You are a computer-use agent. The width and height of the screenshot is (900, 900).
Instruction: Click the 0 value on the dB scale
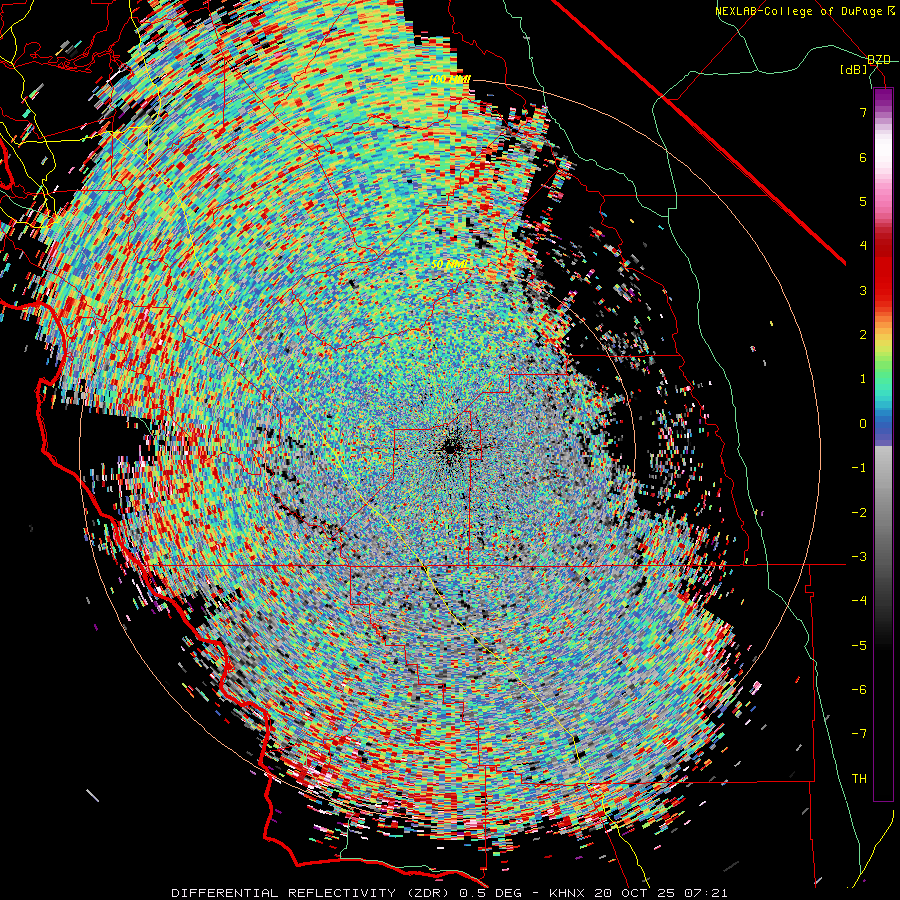(863, 424)
